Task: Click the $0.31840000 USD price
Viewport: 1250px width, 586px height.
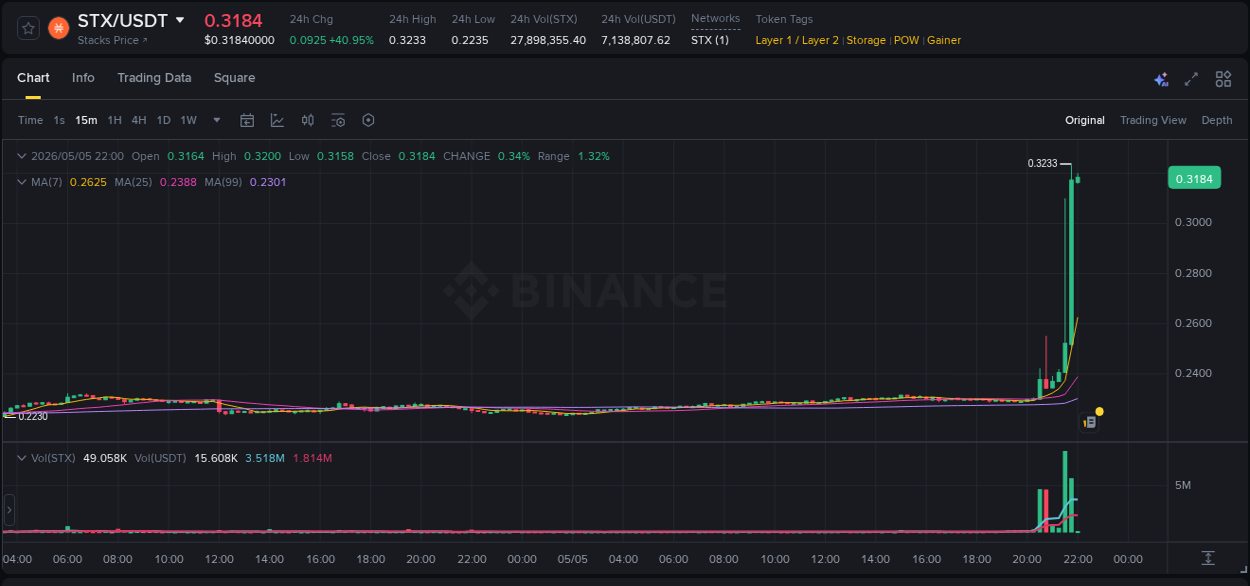Action: 239,40
